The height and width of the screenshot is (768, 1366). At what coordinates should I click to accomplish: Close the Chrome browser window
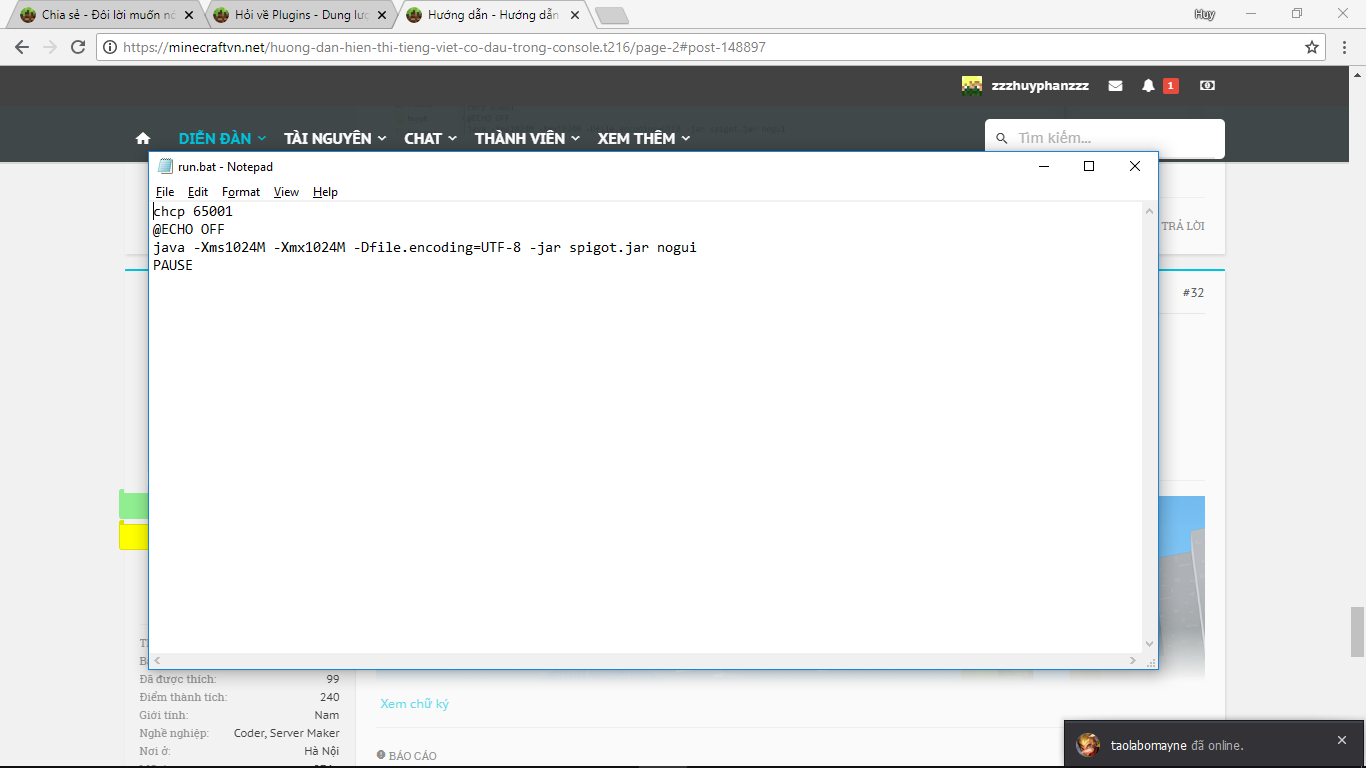coord(1343,13)
